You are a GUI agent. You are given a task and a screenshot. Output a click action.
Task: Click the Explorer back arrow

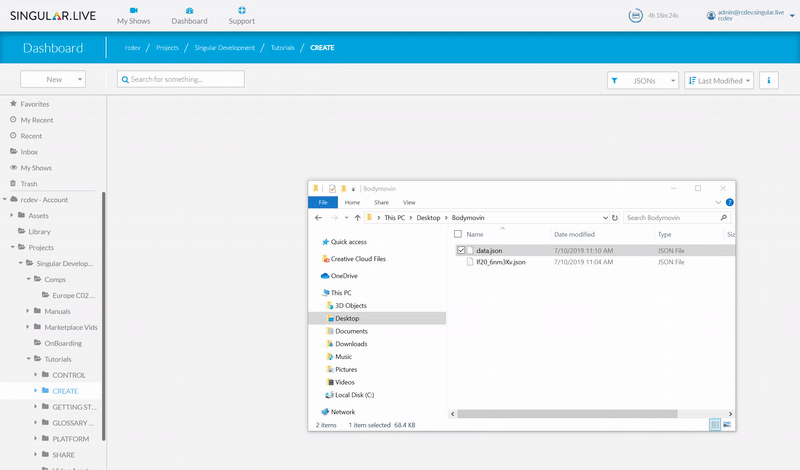tap(318, 218)
